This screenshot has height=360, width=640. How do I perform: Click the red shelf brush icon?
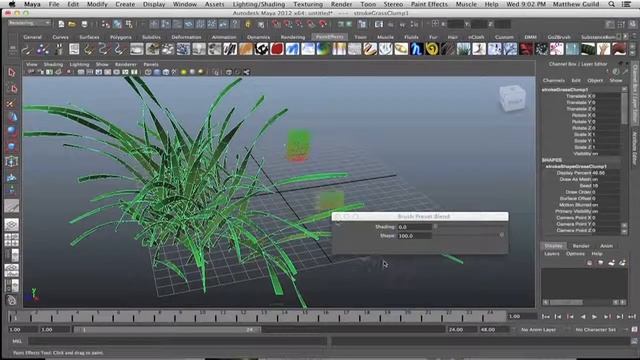coord(277,49)
